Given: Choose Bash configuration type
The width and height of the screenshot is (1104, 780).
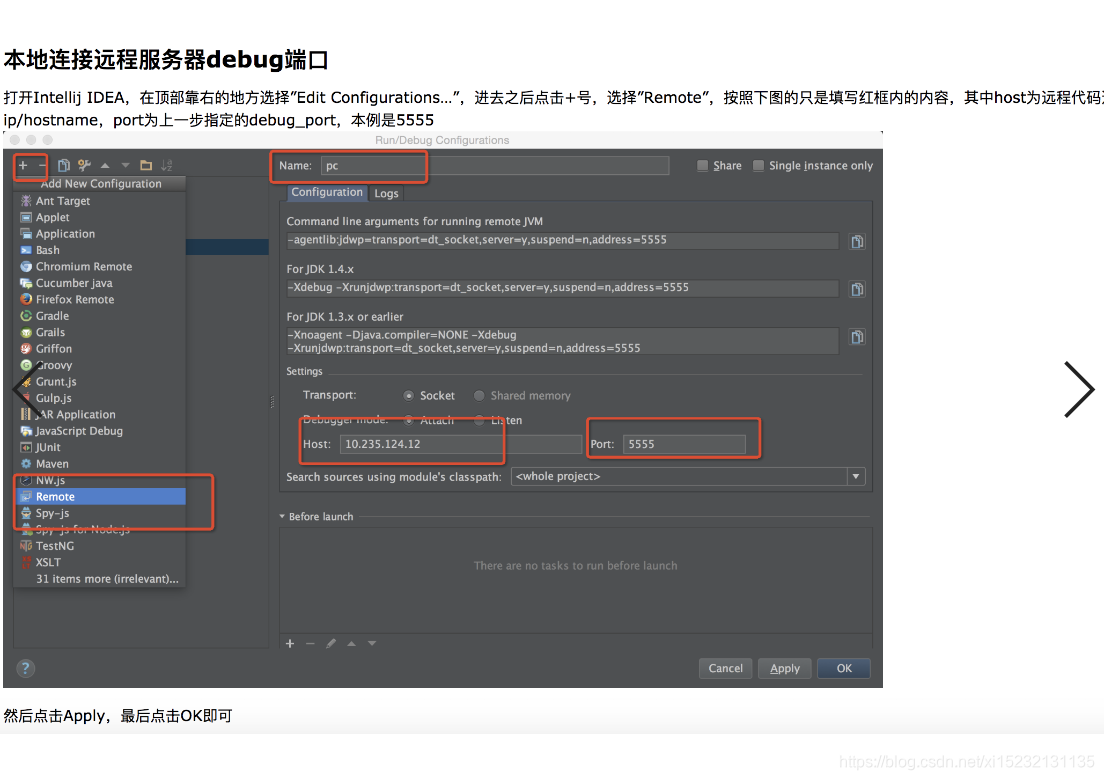Looking at the screenshot, I should click(x=100, y=250).
